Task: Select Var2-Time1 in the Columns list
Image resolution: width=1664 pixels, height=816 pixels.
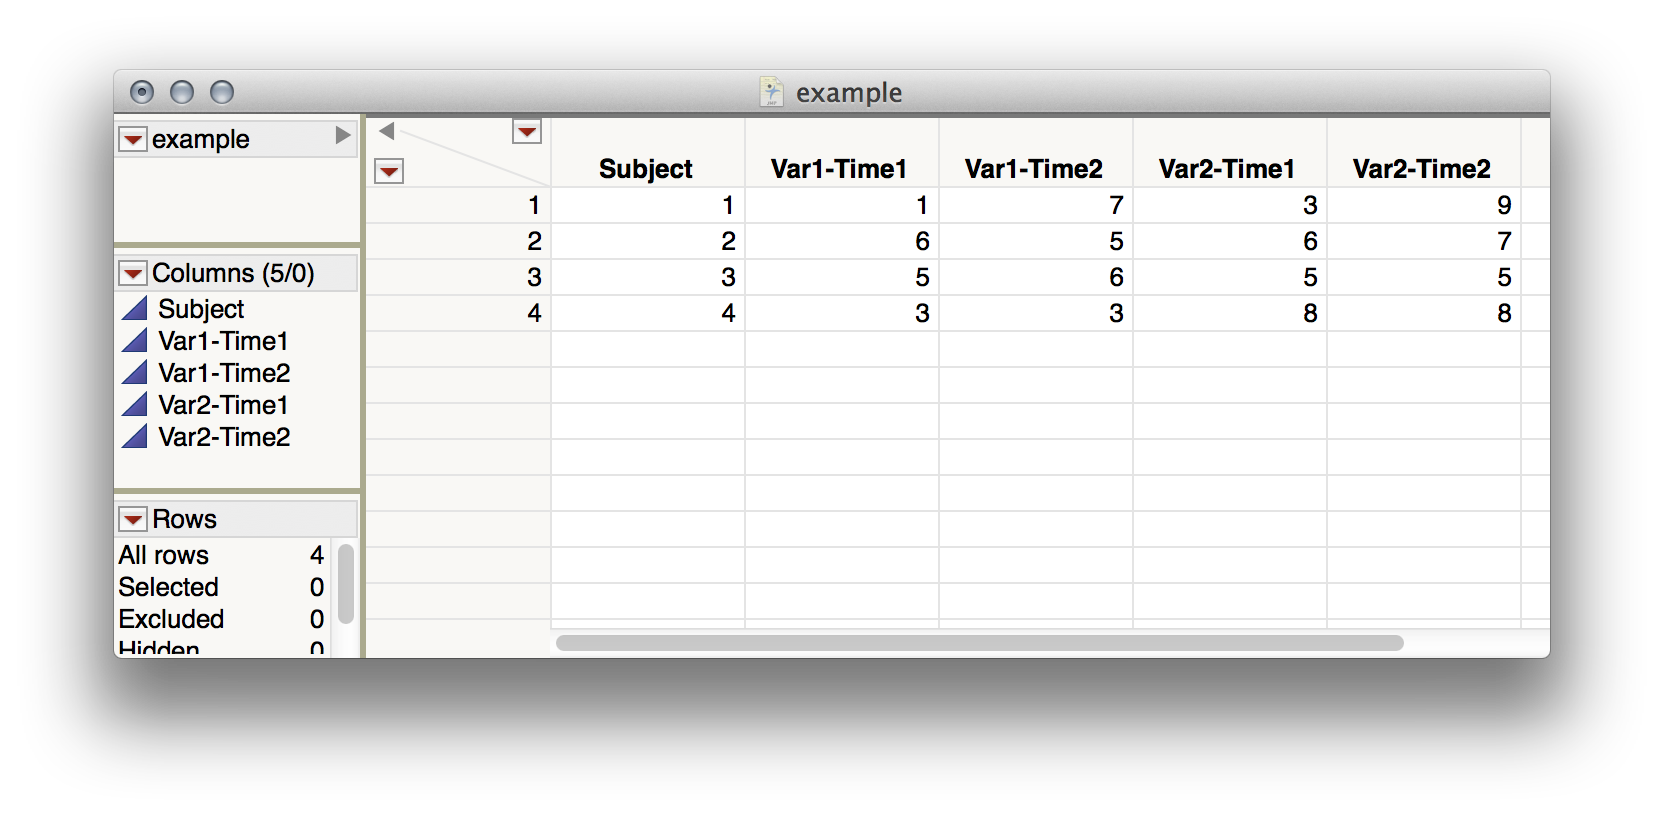Action: pyautogui.click(x=223, y=405)
